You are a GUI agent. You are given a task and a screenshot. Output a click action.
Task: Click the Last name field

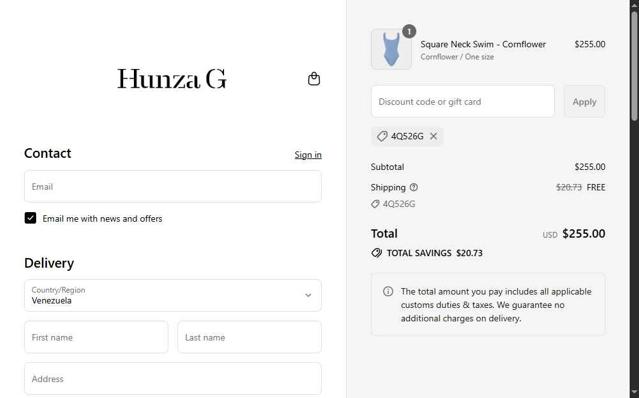249,337
